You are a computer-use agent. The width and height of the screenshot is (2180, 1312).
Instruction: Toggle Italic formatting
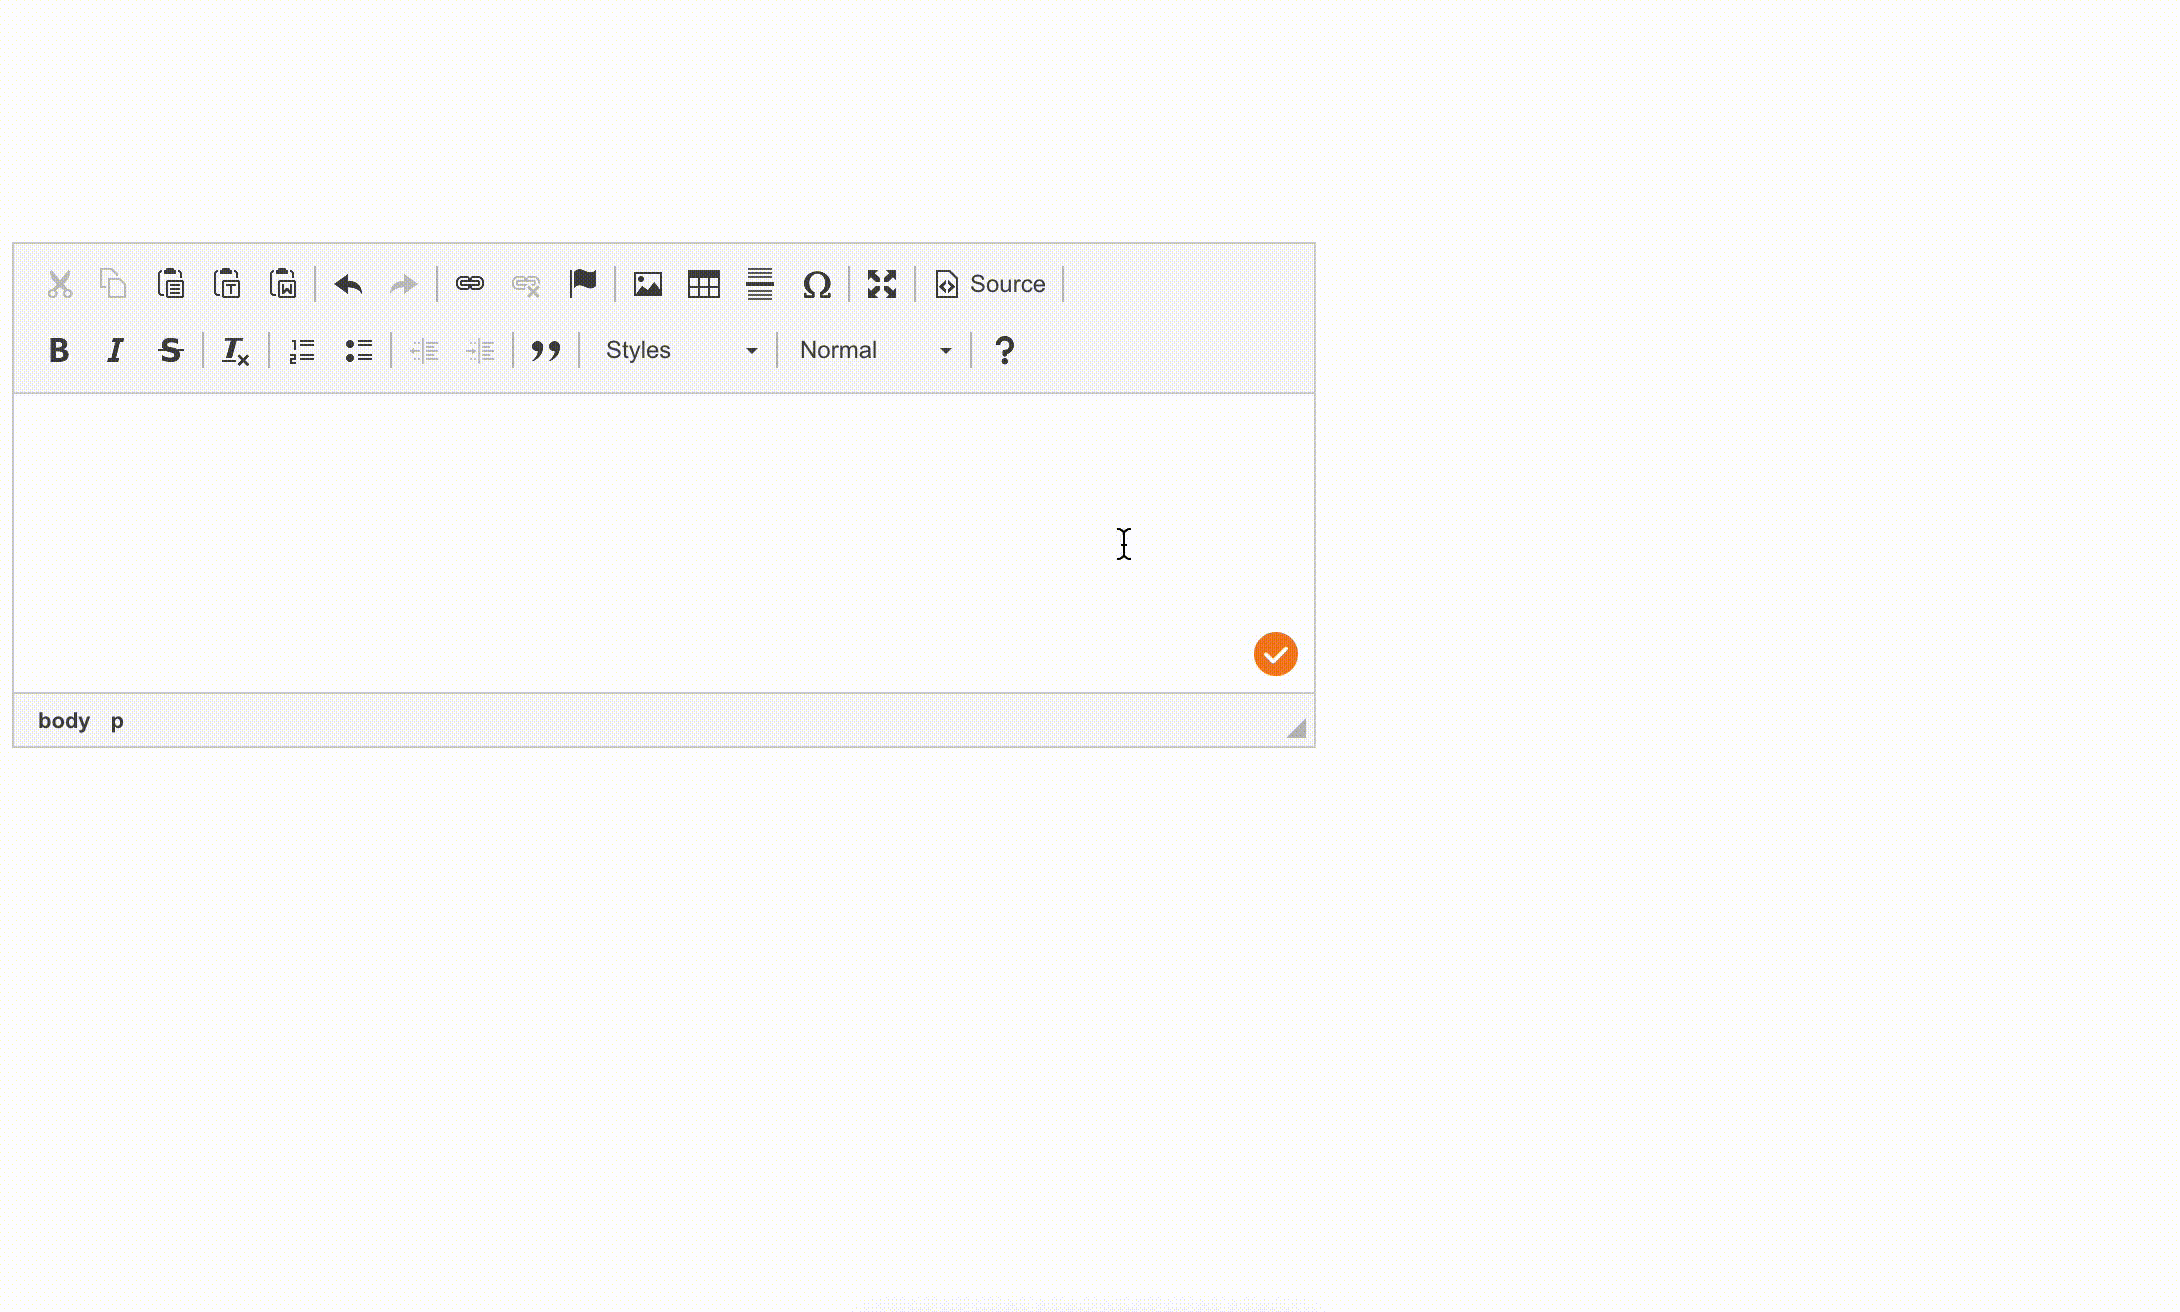tap(115, 350)
